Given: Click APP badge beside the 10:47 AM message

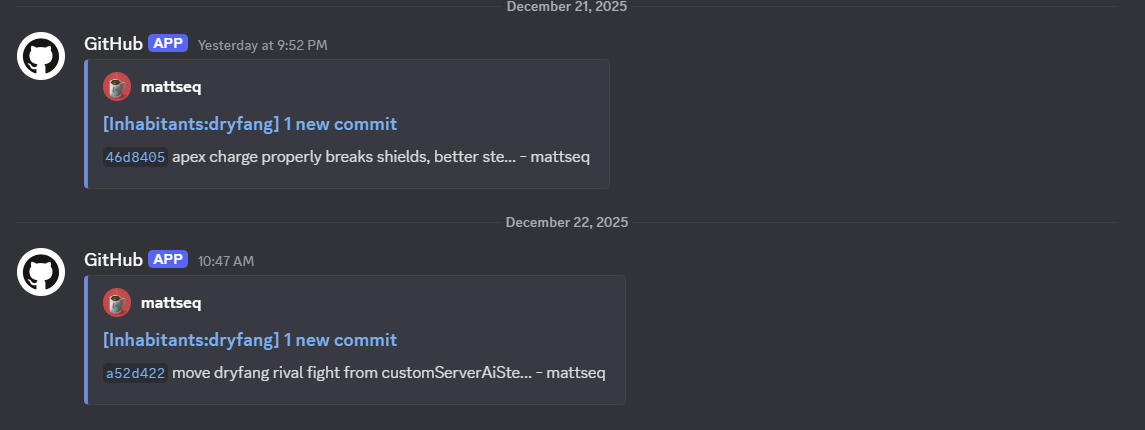Looking at the screenshot, I should [x=168, y=259].
